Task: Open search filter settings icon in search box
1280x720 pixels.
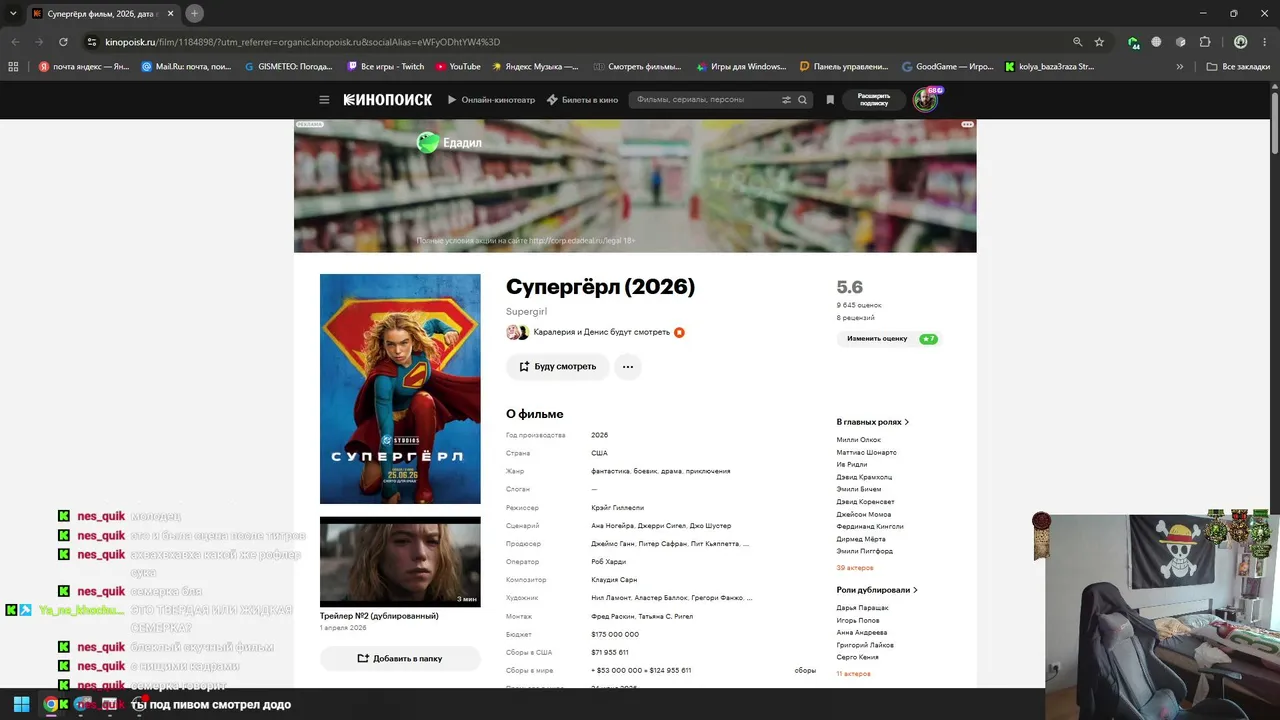Action: click(786, 100)
